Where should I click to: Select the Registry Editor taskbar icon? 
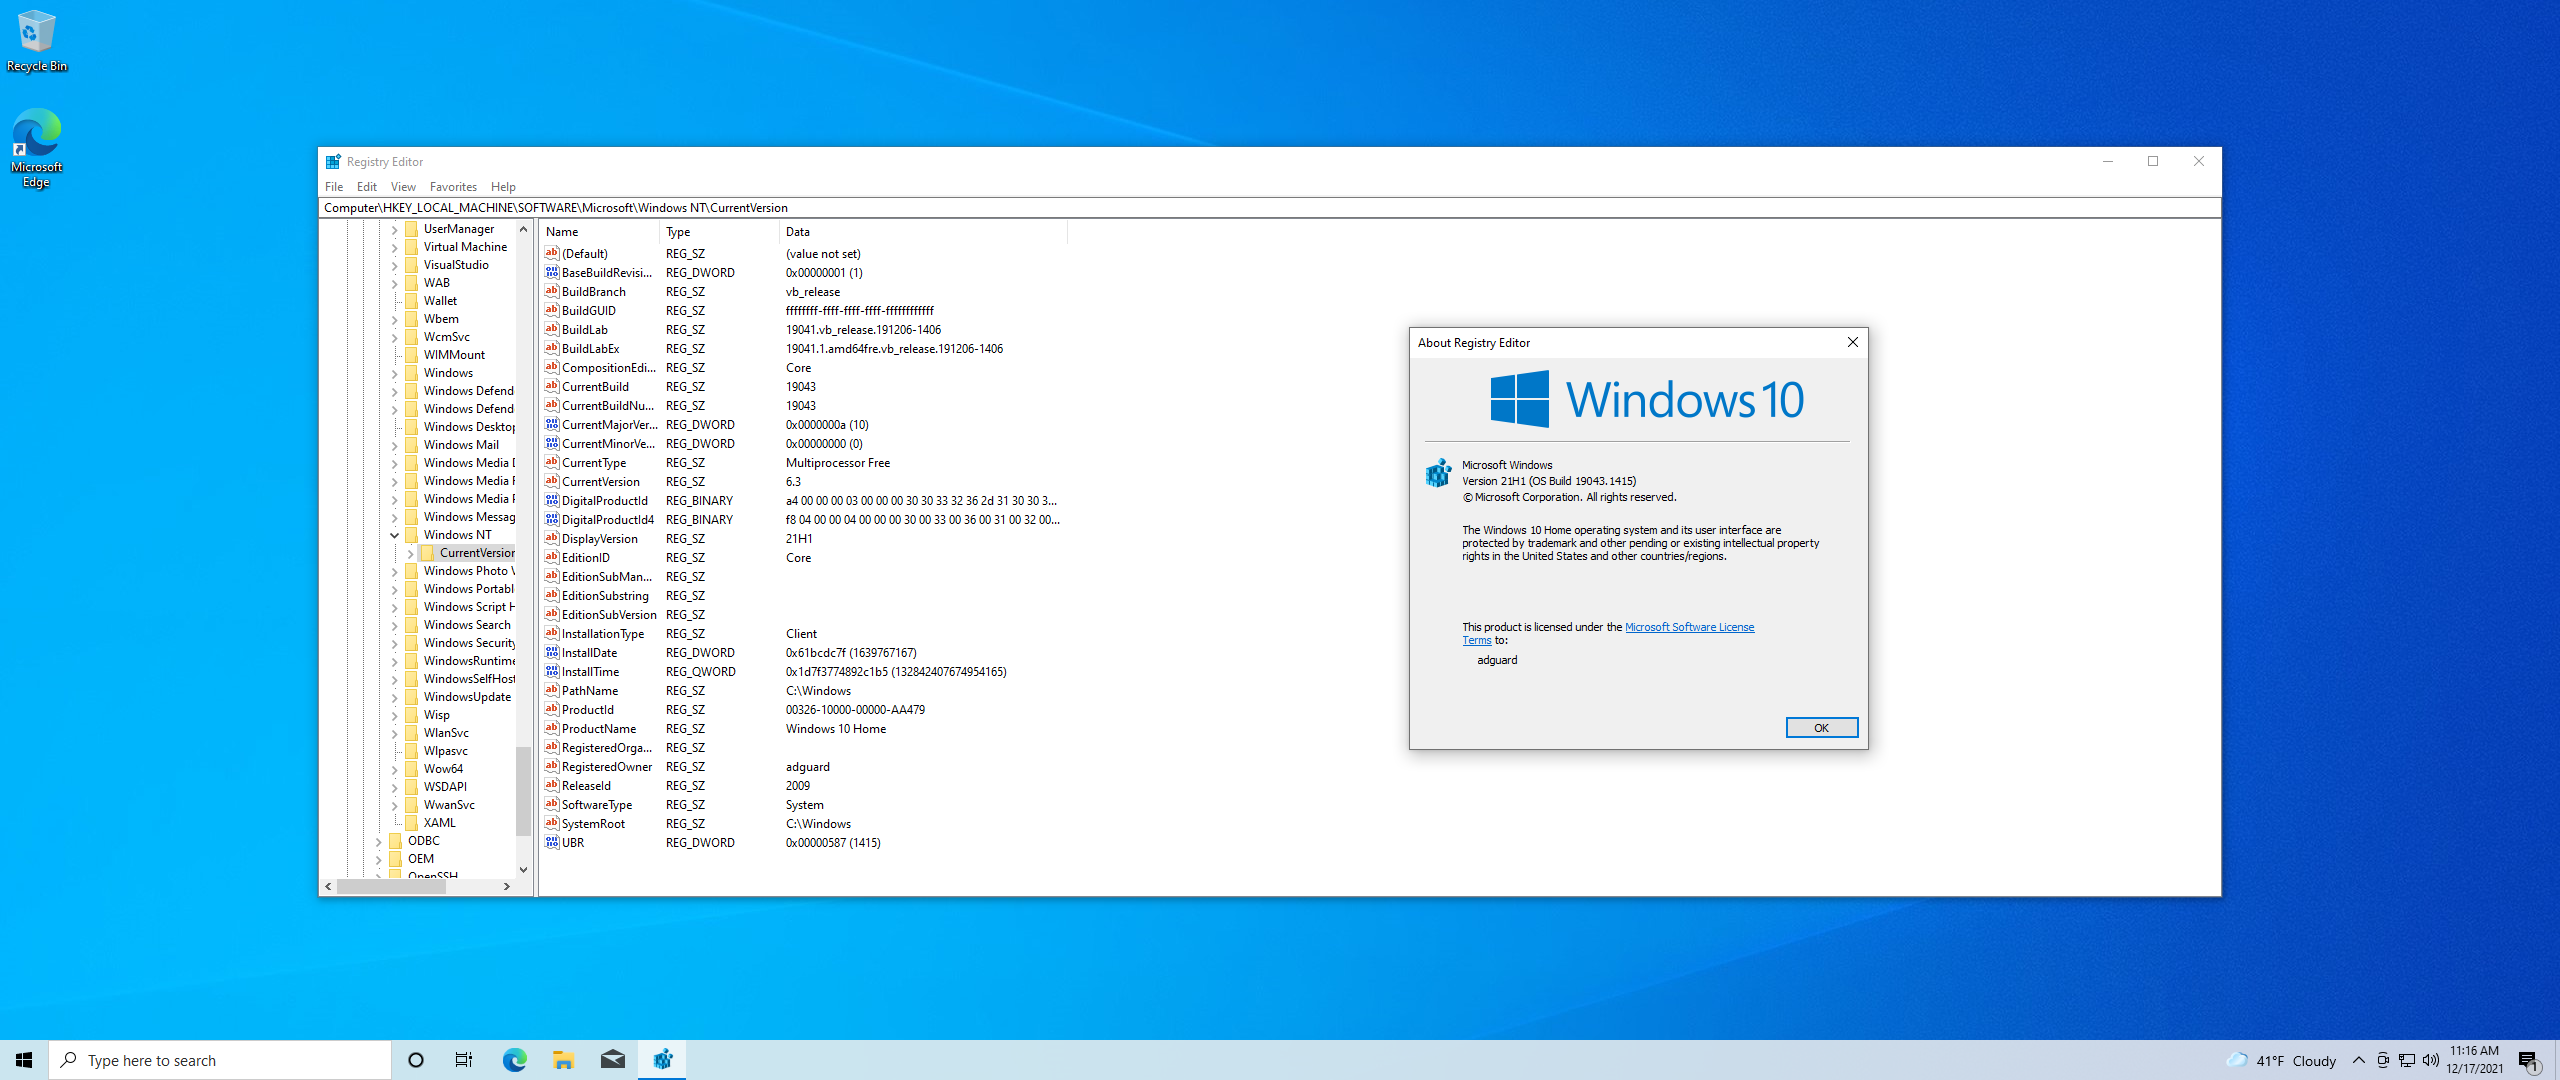662,1060
